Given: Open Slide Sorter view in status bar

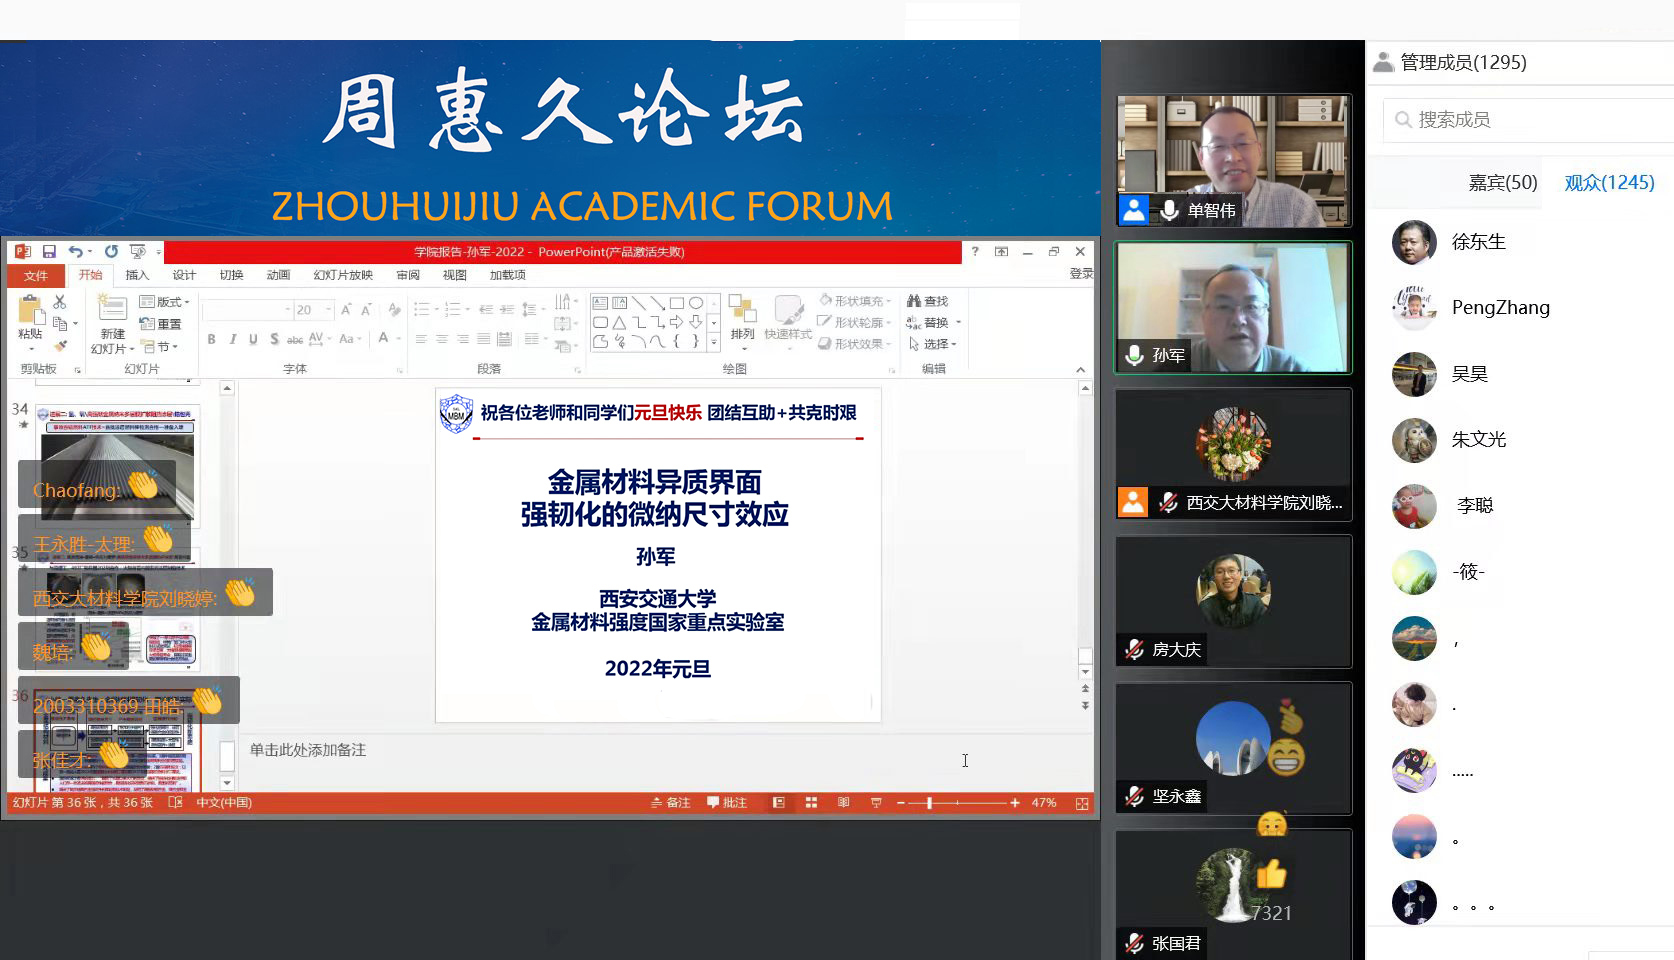Looking at the screenshot, I should (811, 803).
